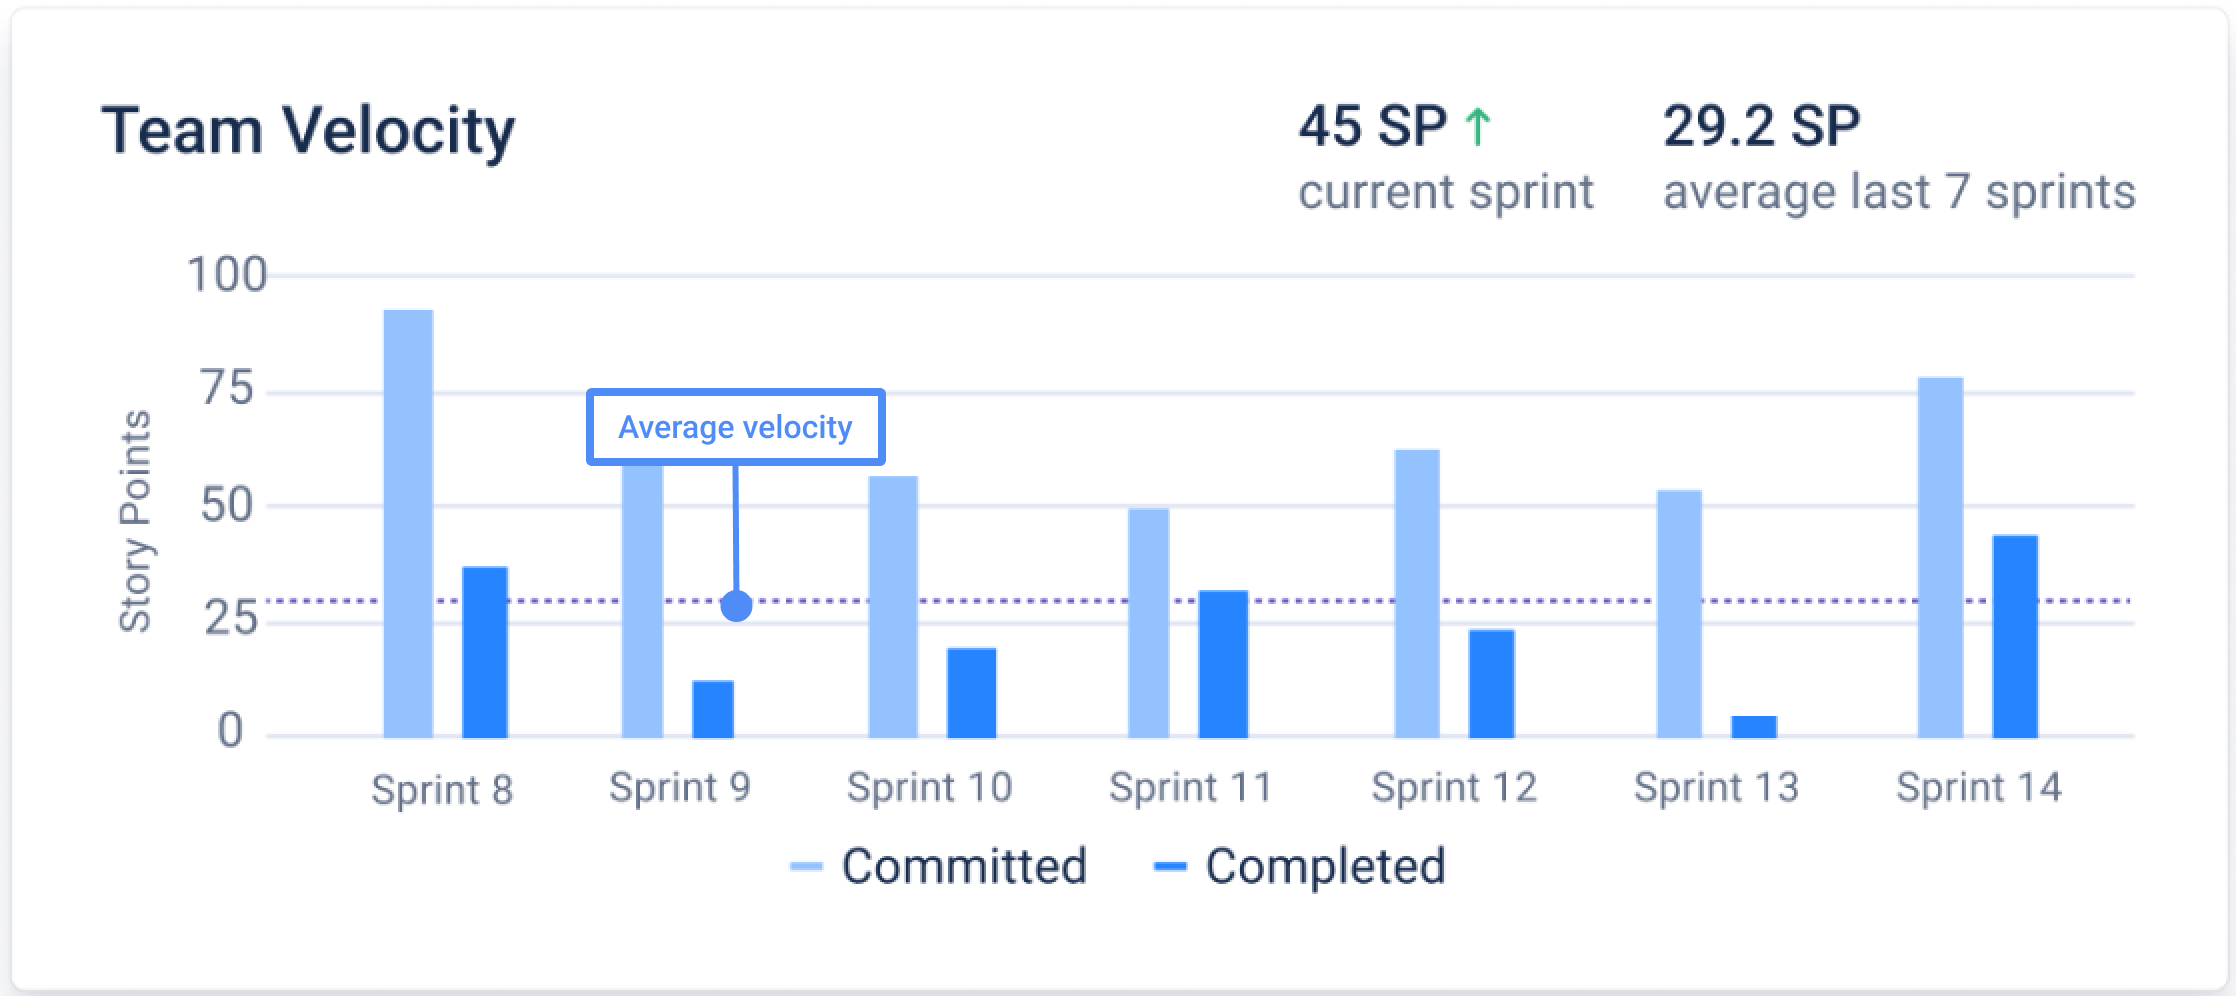Click the Committed legend color swatch
Screen dimensions: 2236x996
[805, 867]
